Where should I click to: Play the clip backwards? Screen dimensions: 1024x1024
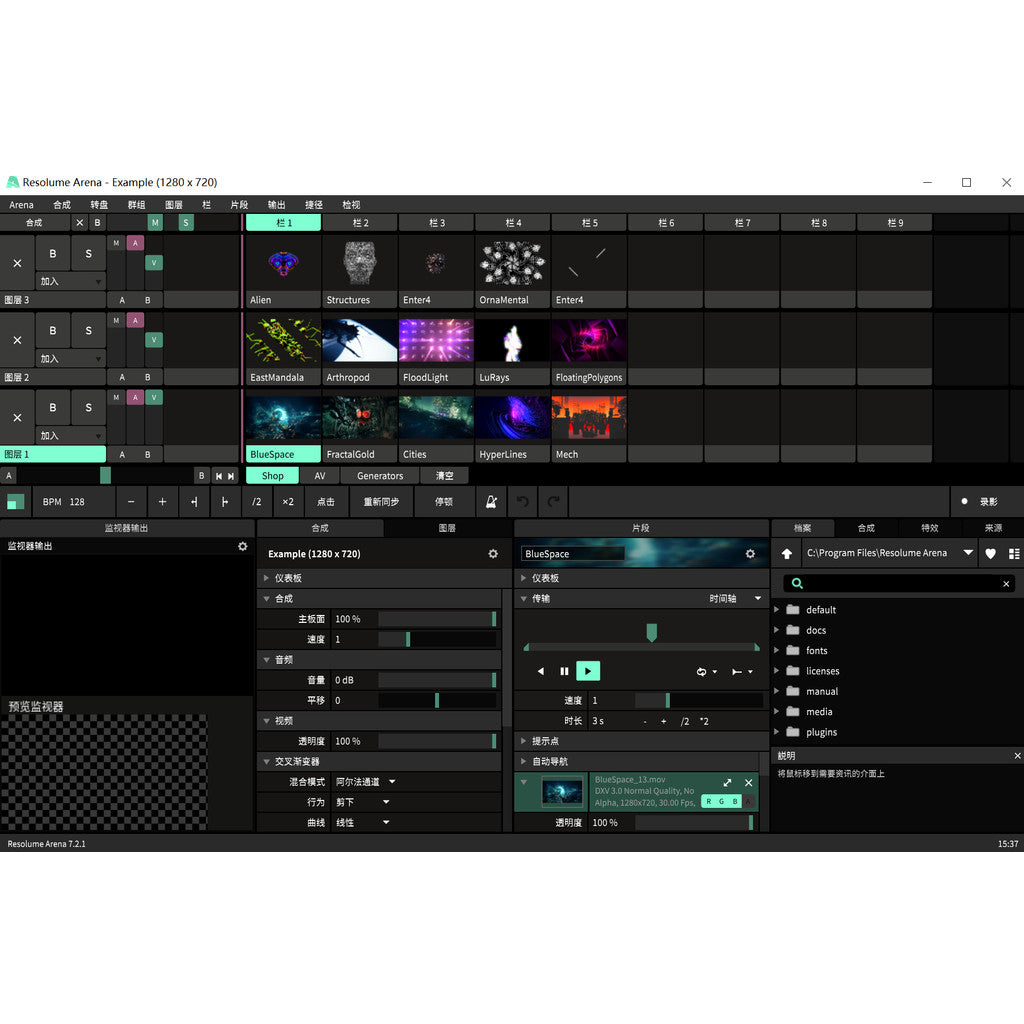coord(541,671)
